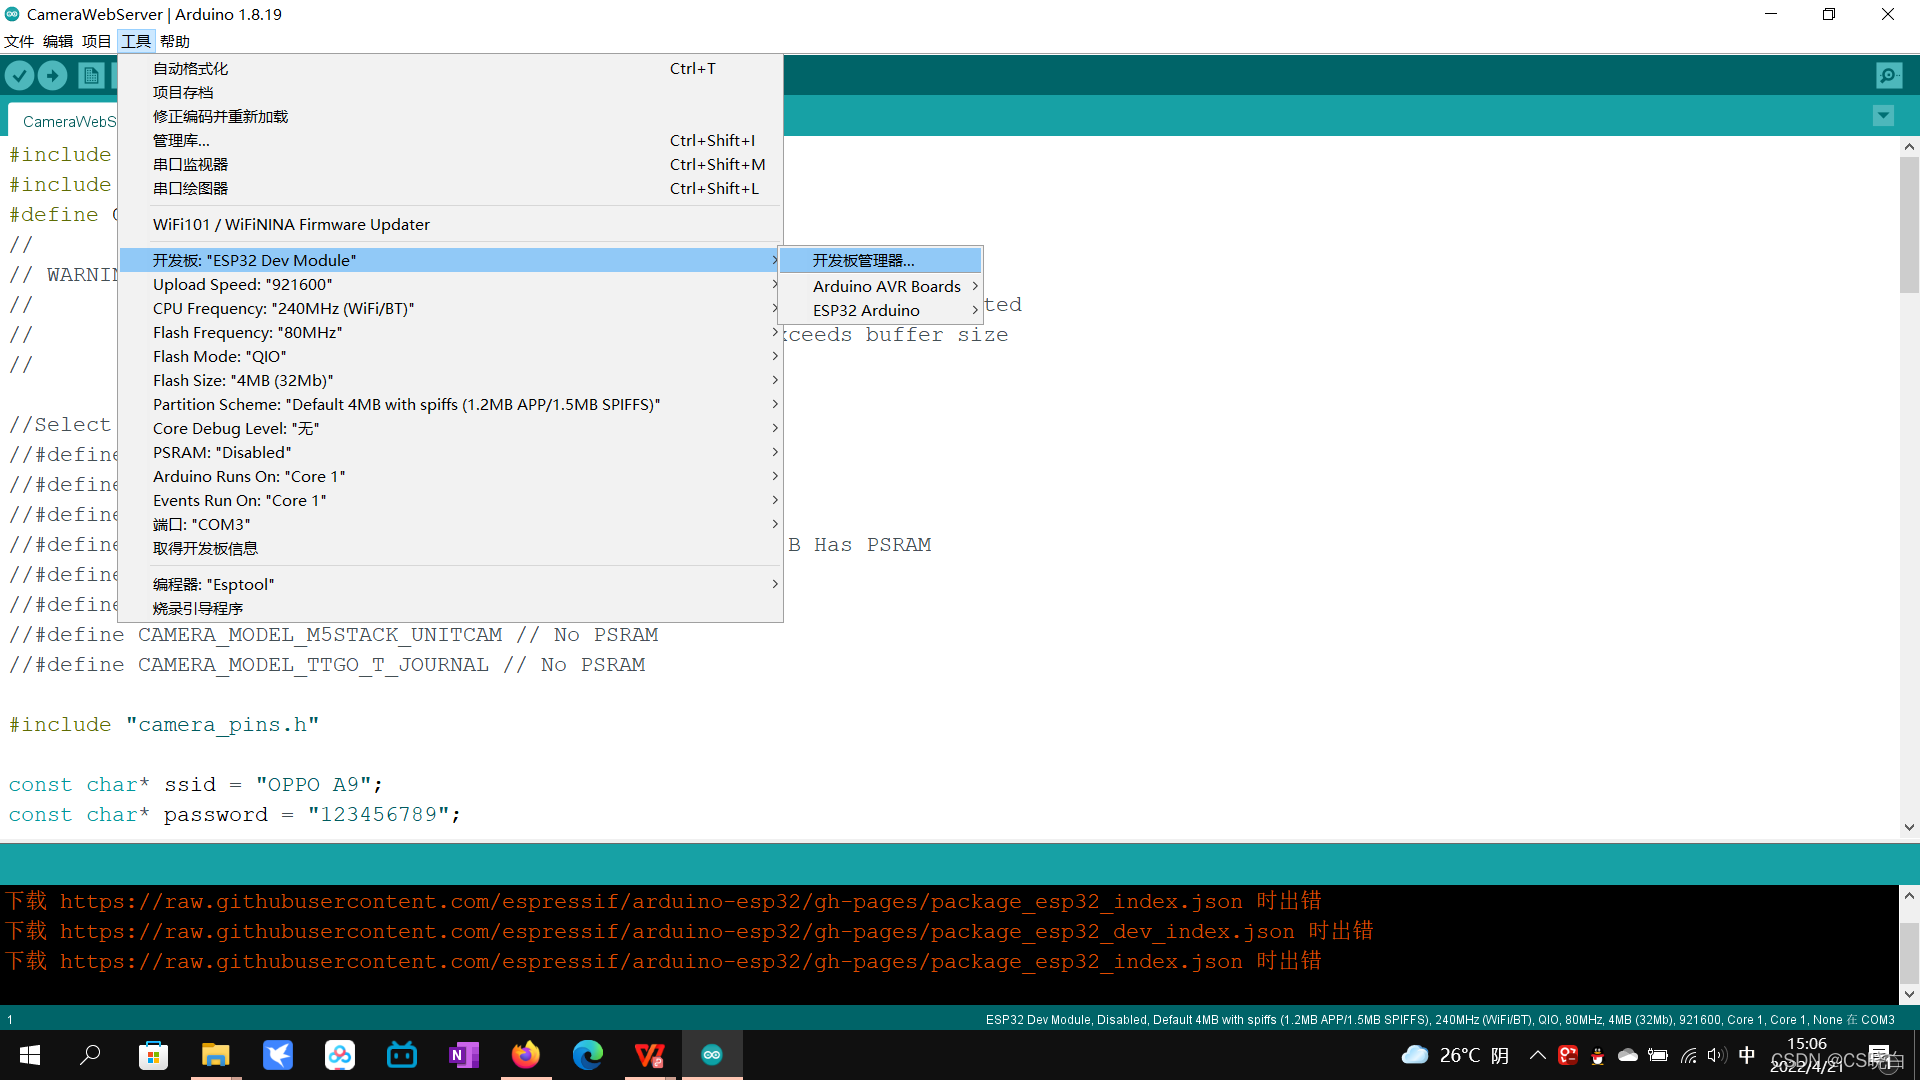Viewport: 1920px width, 1080px height.
Task: Open File Explorer from the taskbar
Action: coord(215,1055)
